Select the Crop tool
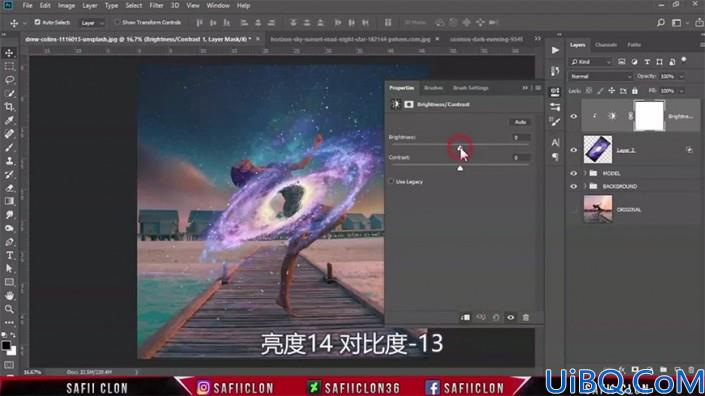 tap(9, 107)
